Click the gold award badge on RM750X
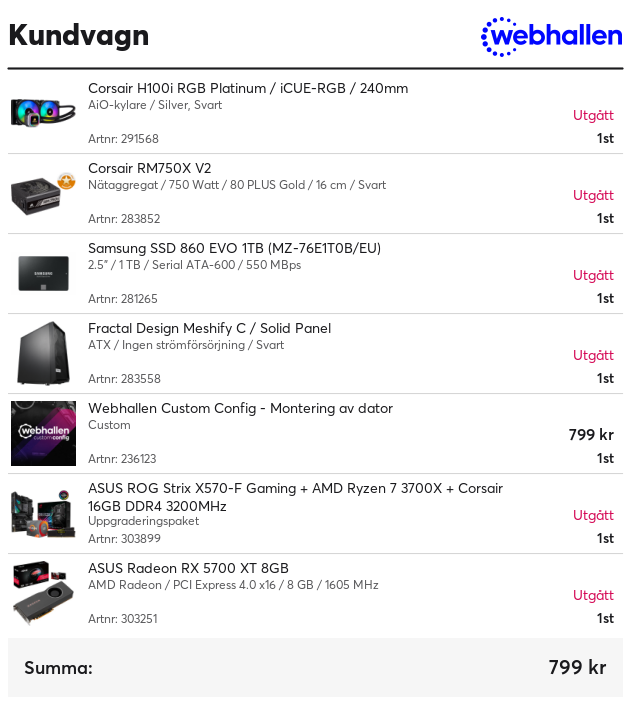Screen dimensions: 630x706 point(66,181)
